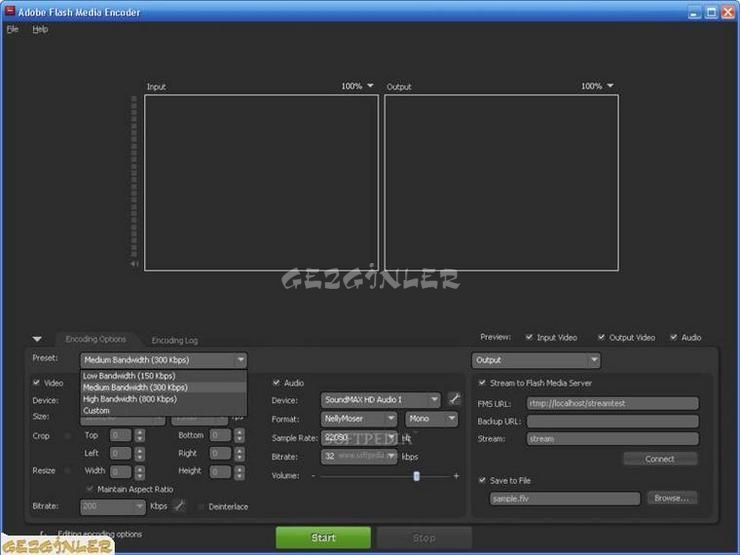740x555 pixels.
Task: Switch to Encoding Options tab
Action: [96, 339]
